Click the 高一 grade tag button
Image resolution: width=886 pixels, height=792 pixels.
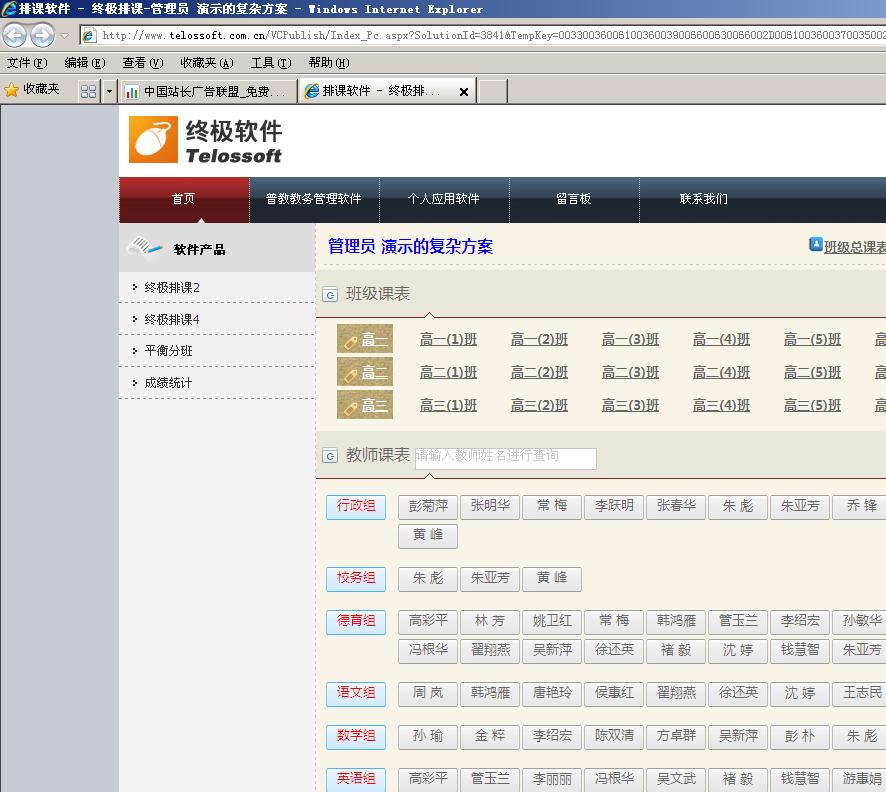click(365, 339)
